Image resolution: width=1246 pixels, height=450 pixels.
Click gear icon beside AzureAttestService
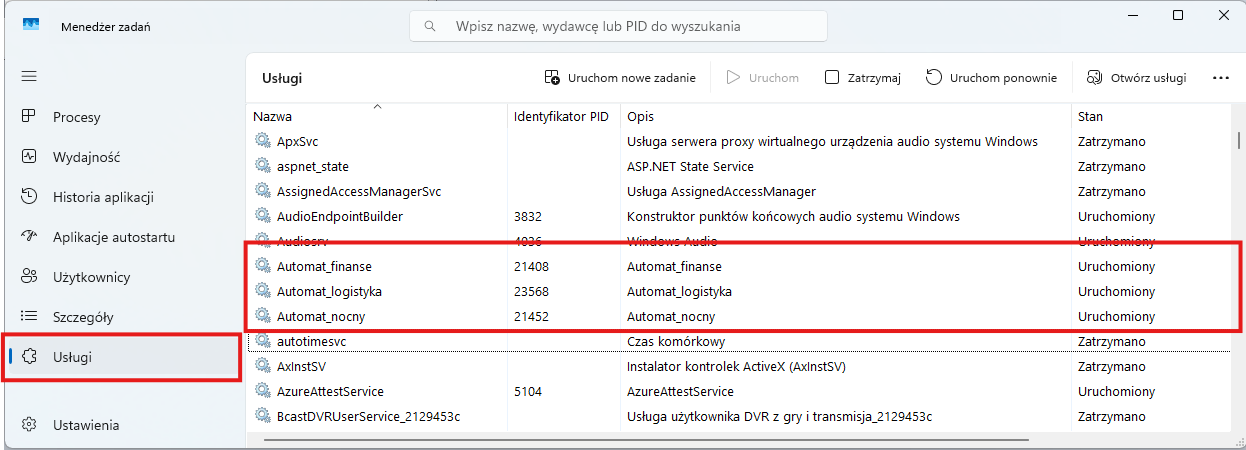pyautogui.click(x=263, y=391)
